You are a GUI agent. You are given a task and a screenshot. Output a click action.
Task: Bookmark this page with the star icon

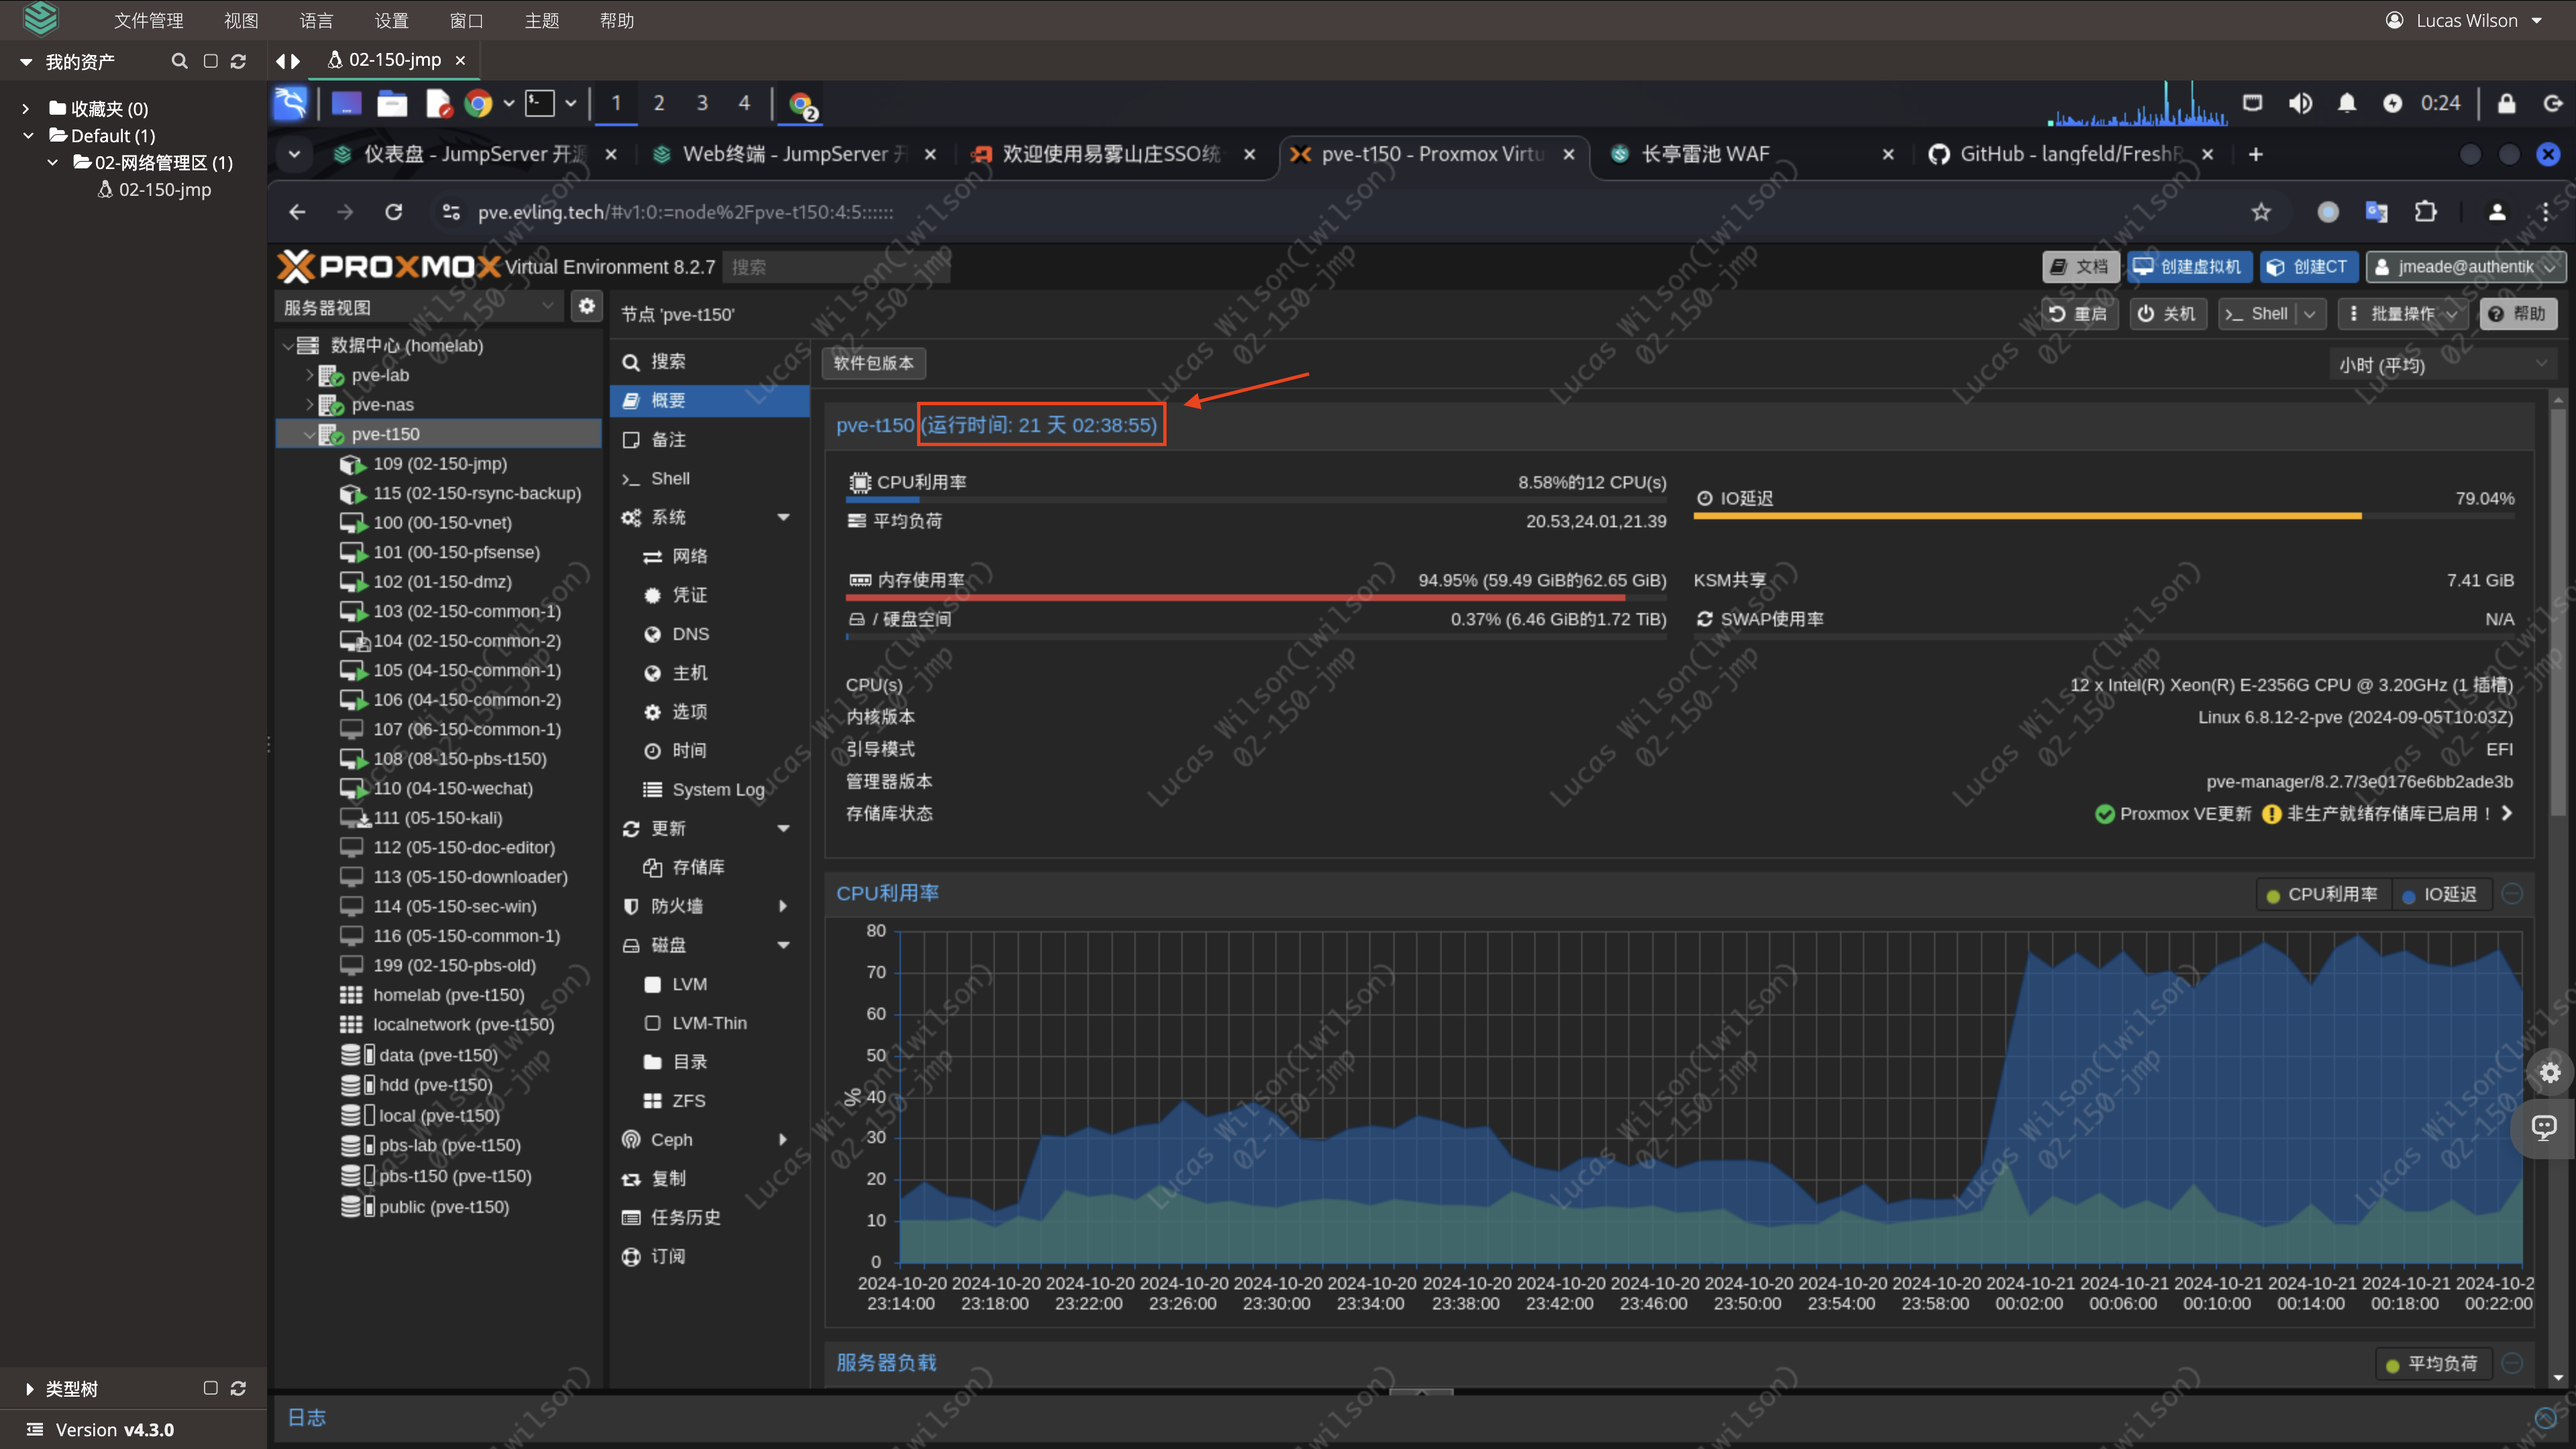click(x=2261, y=212)
